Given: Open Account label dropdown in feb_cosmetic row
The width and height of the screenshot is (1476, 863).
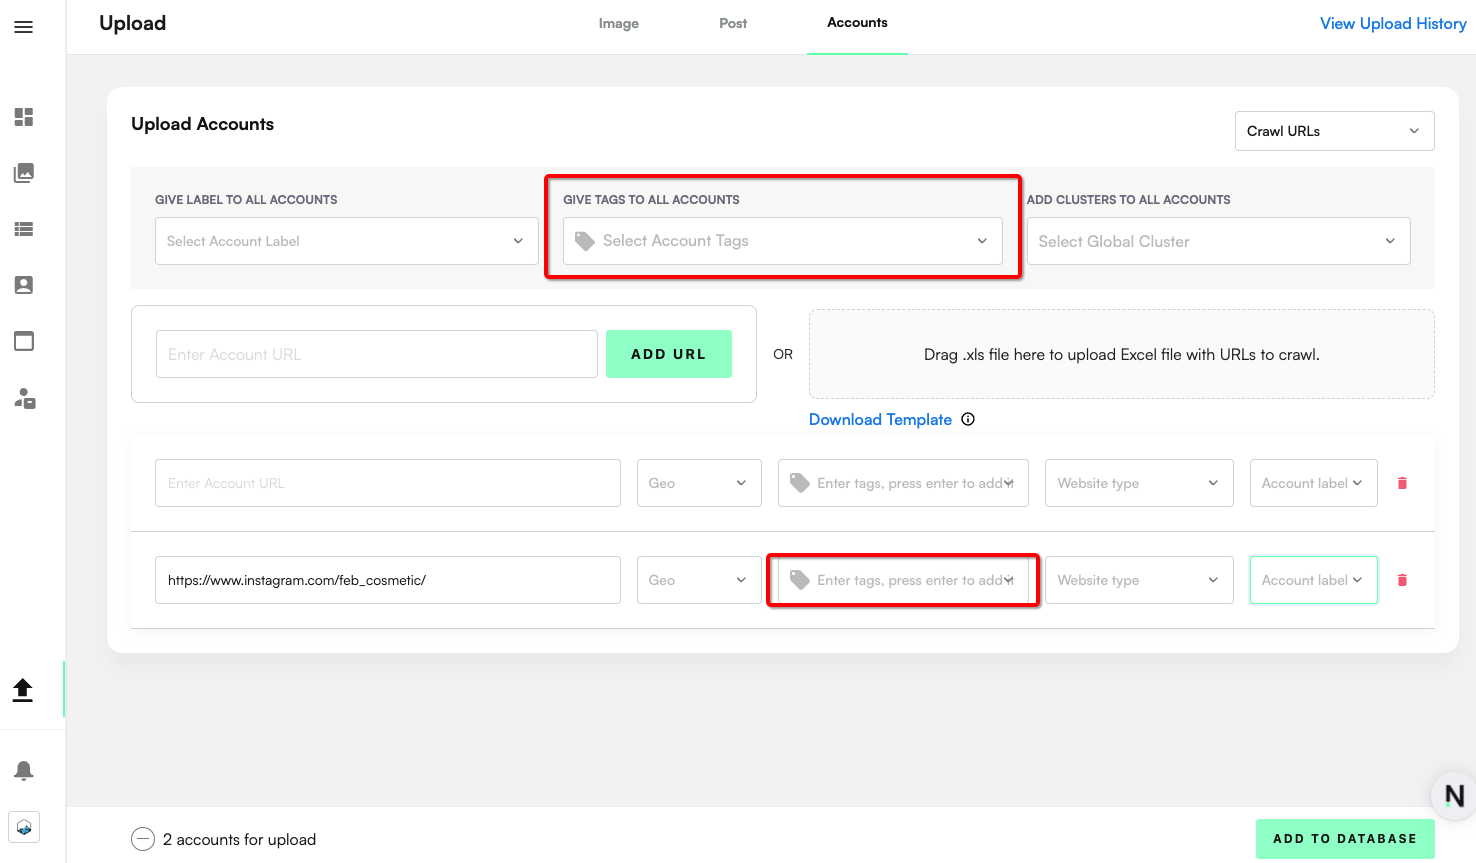Looking at the screenshot, I should (x=1314, y=580).
